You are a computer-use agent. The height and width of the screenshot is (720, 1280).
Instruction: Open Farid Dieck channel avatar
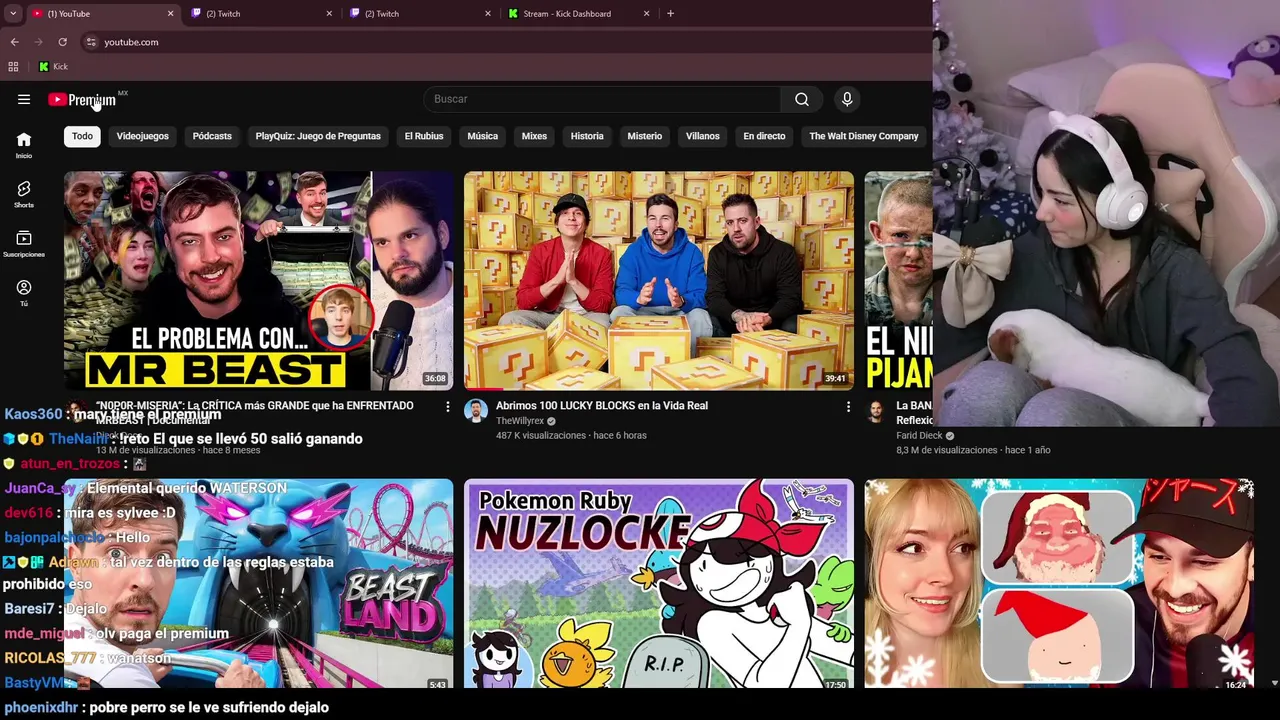pos(876,411)
